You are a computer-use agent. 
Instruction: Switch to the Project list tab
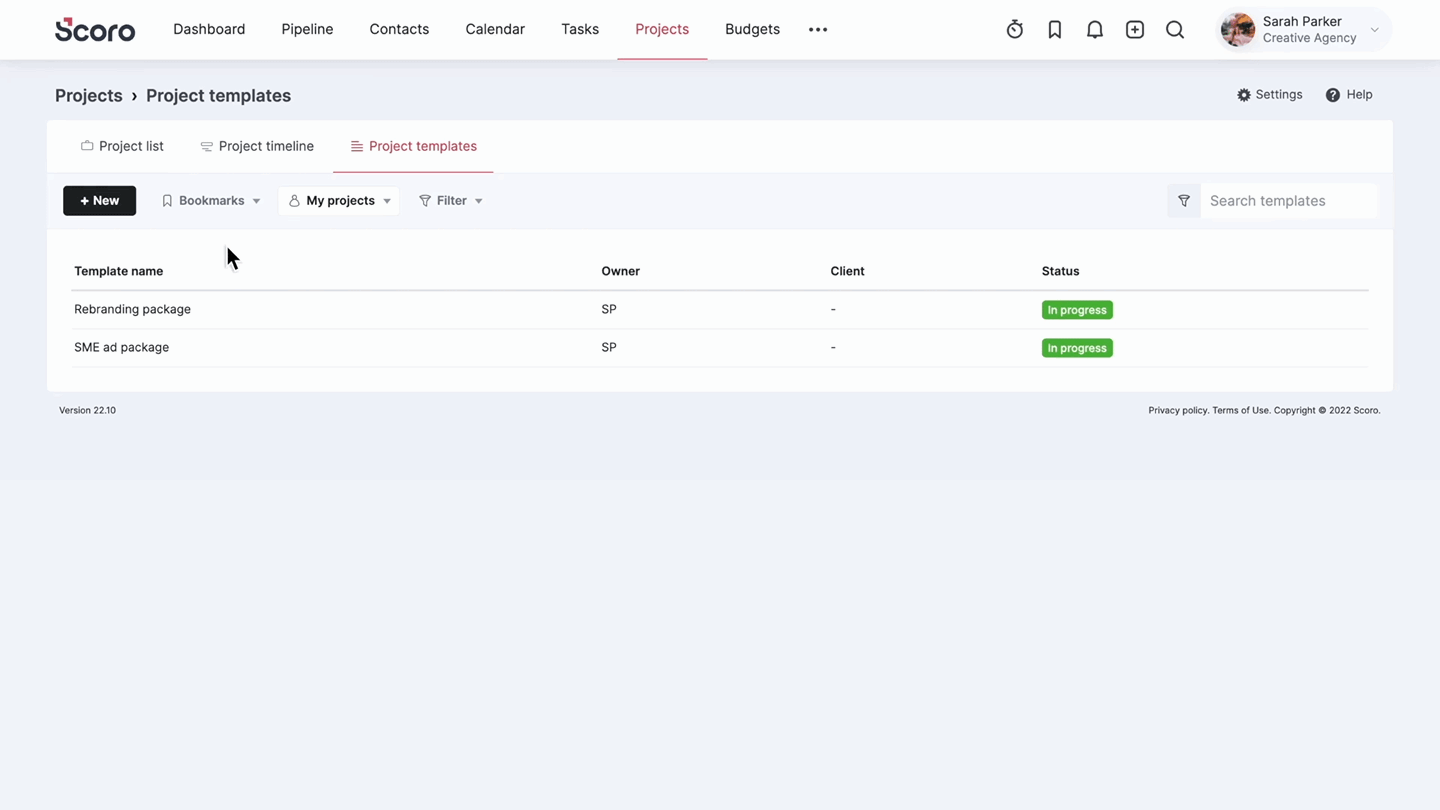[122, 146]
